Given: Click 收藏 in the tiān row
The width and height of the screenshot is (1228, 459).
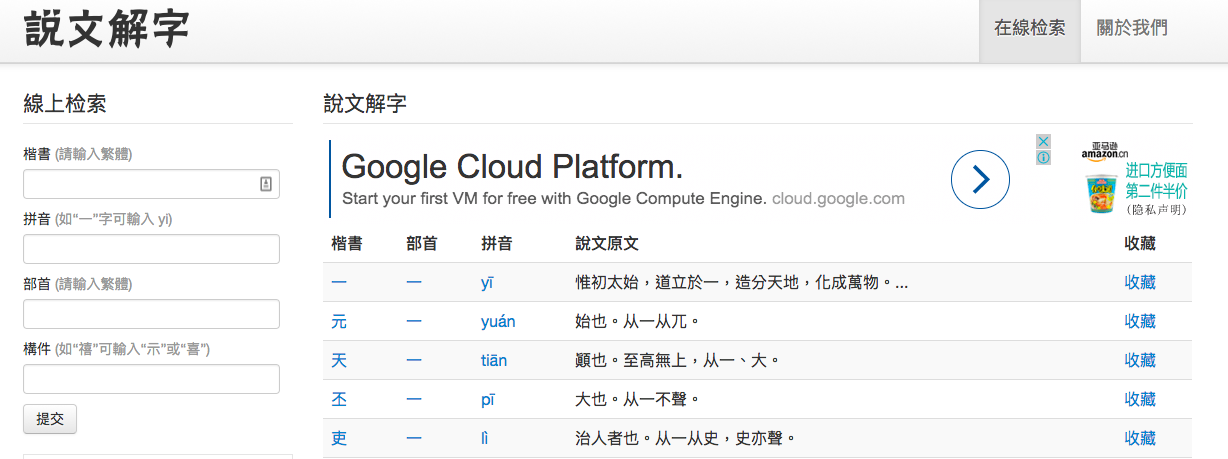Looking at the screenshot, I should click(x=1140, y=360).
